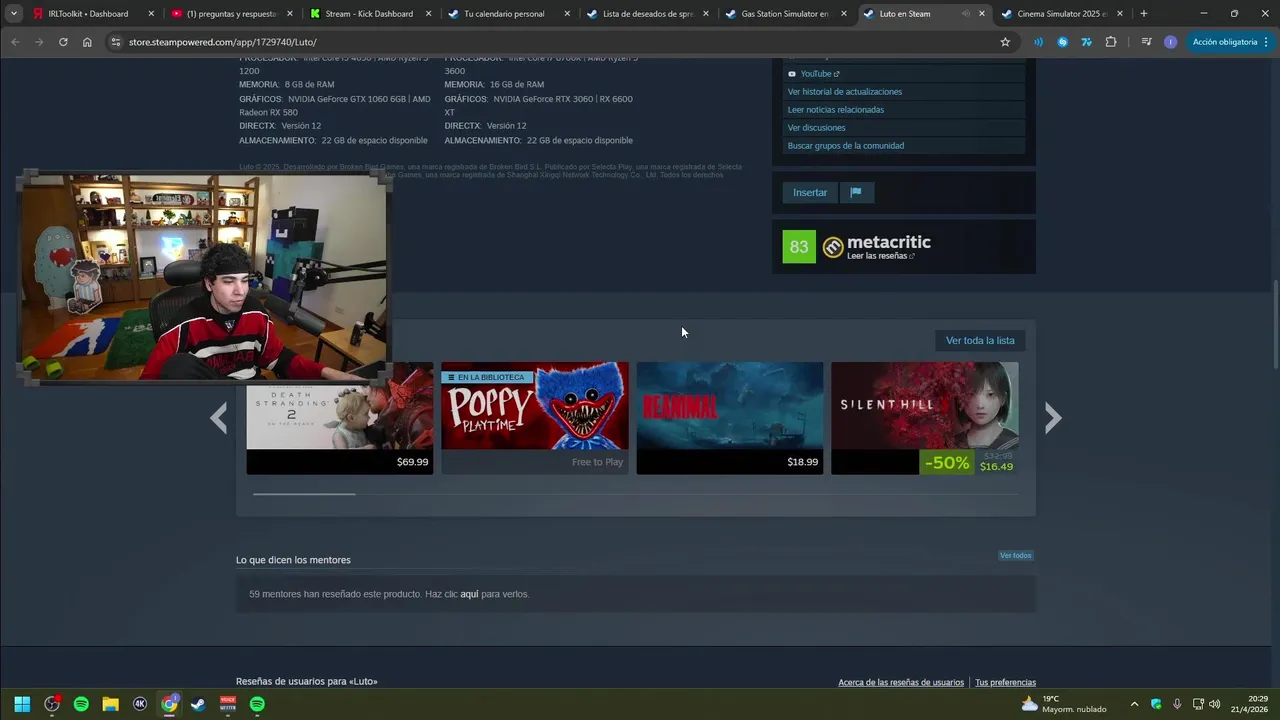Show hidden system tray icons

pyautogui.click(x=1134, y=704)
